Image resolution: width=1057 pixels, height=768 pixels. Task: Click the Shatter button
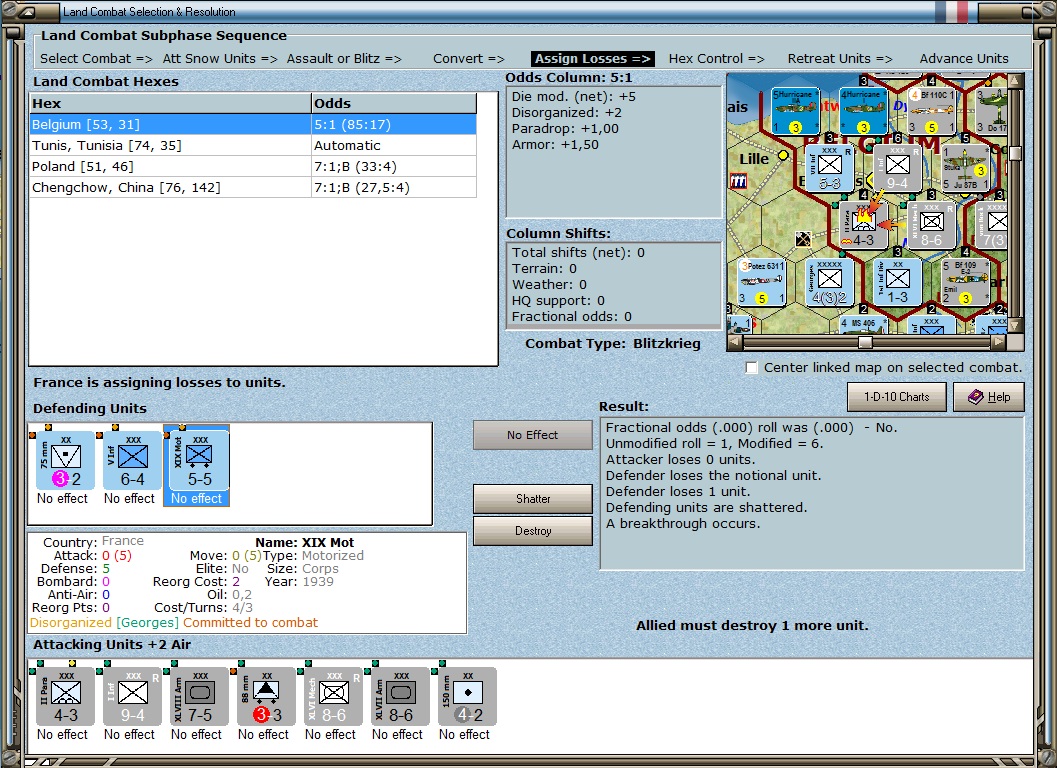(x=533, y=499)
